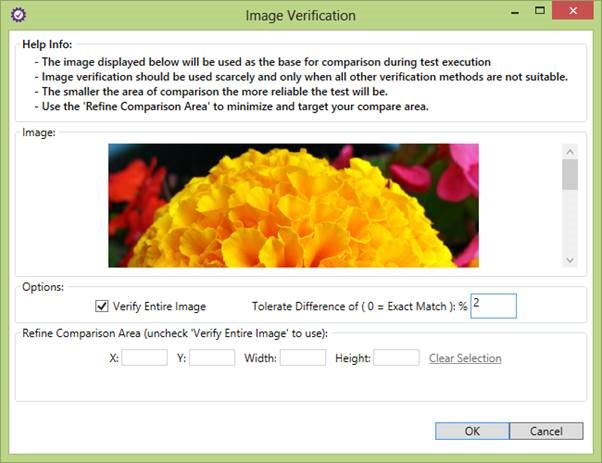Focus the Y coordinate input field
The width and height of the screenshot is (602, 463).
(x=212, y=358)
